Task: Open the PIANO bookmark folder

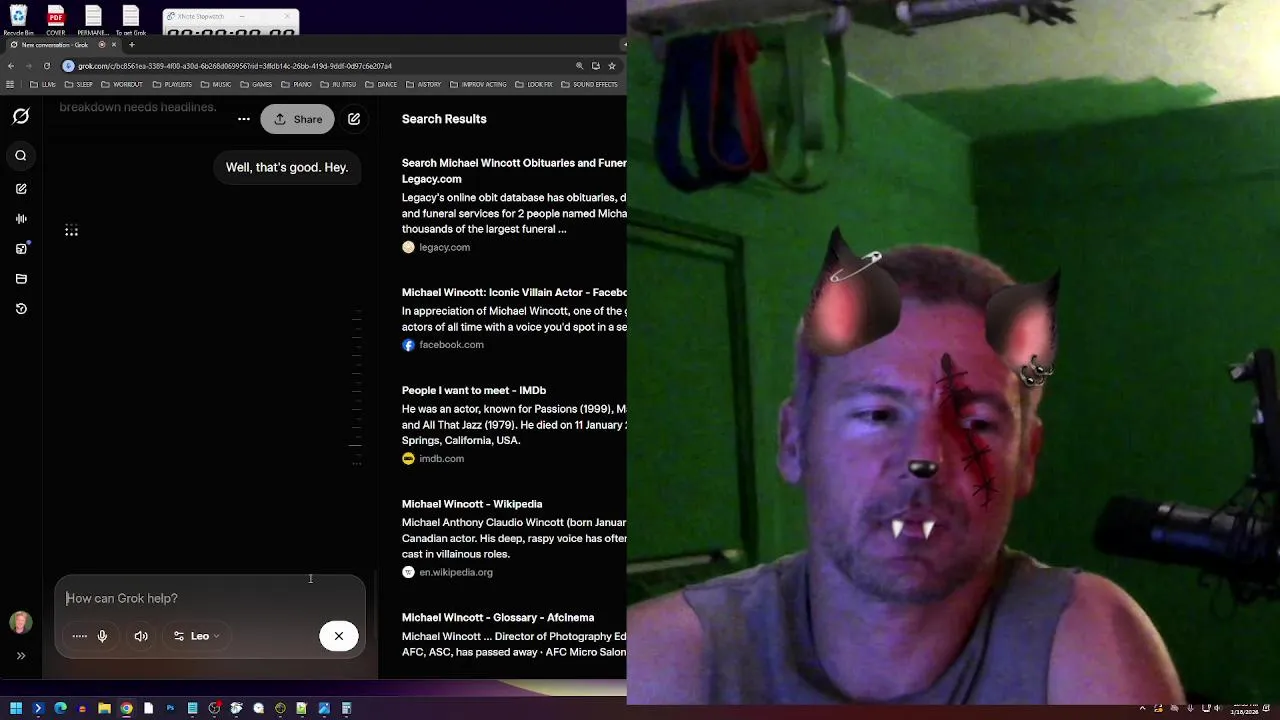Action: point(296,85)
